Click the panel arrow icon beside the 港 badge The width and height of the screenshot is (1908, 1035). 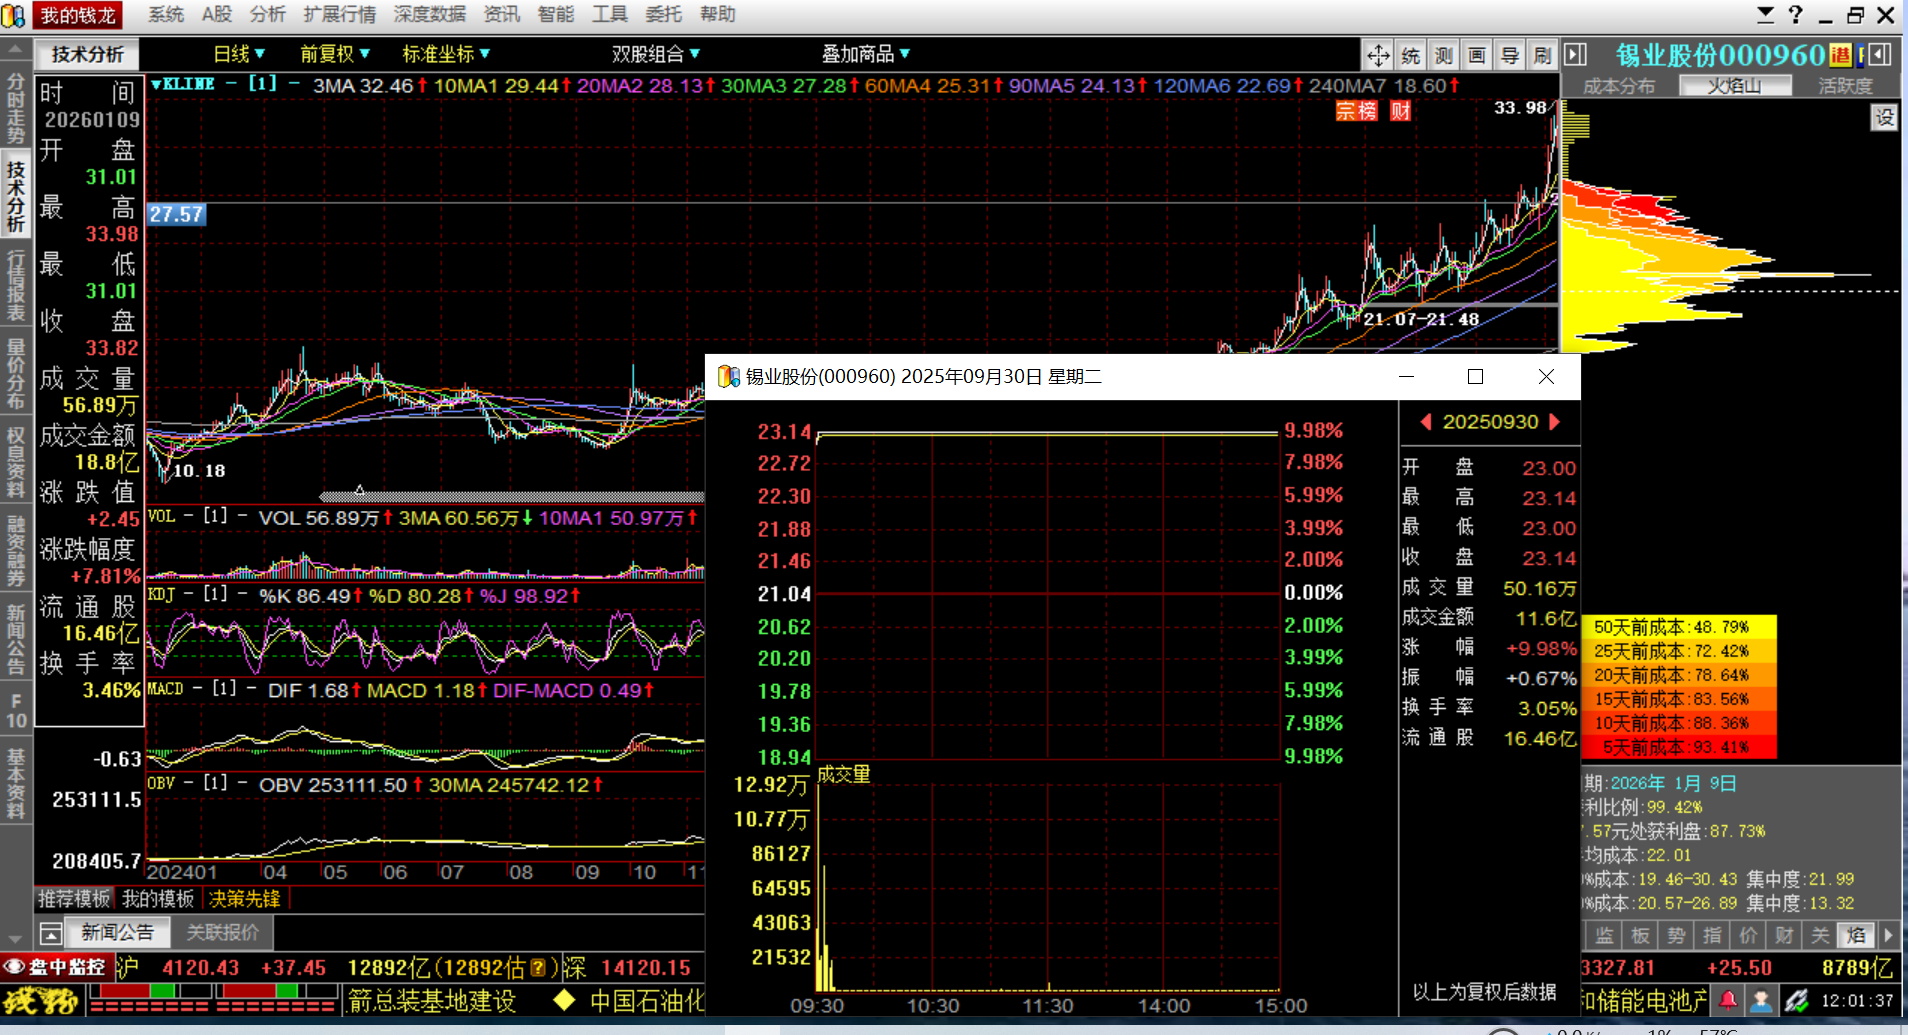[x=1880, y=55]
